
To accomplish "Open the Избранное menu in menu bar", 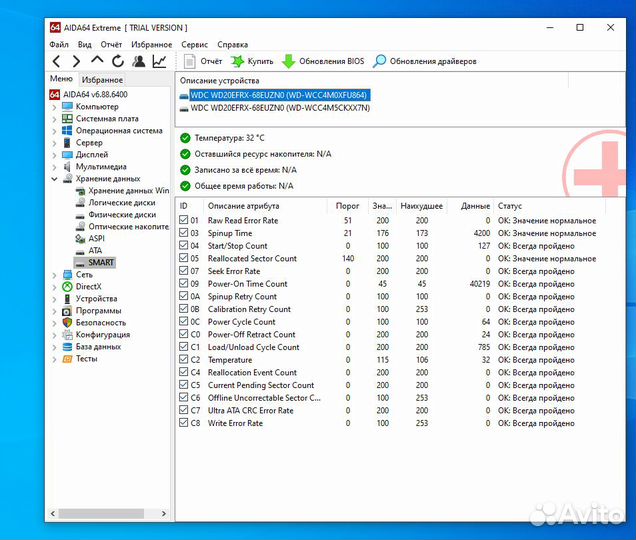I will coord(151,45).
